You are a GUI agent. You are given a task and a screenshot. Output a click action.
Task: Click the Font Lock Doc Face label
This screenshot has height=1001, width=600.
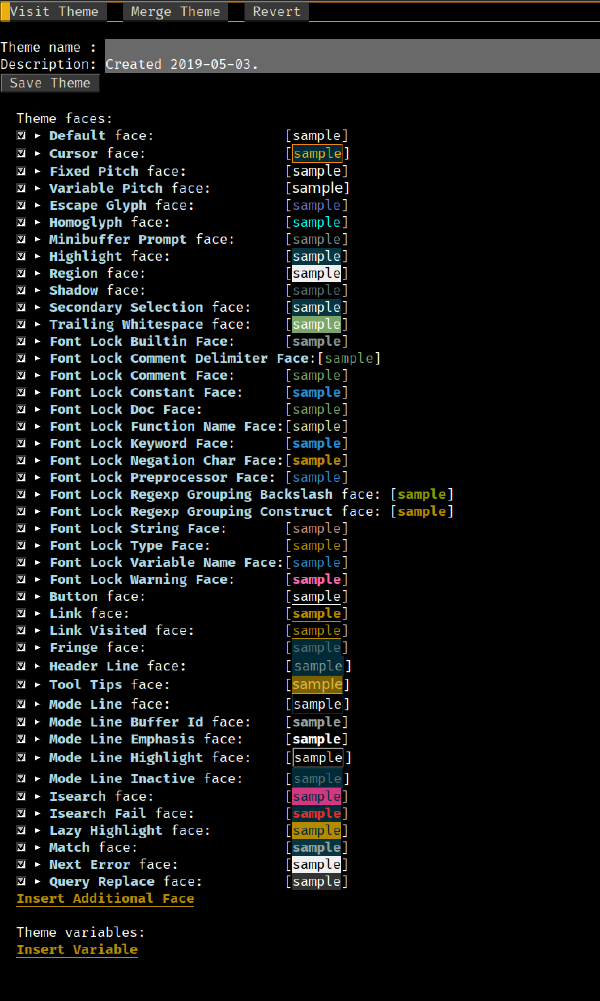(x=126, y=409)
